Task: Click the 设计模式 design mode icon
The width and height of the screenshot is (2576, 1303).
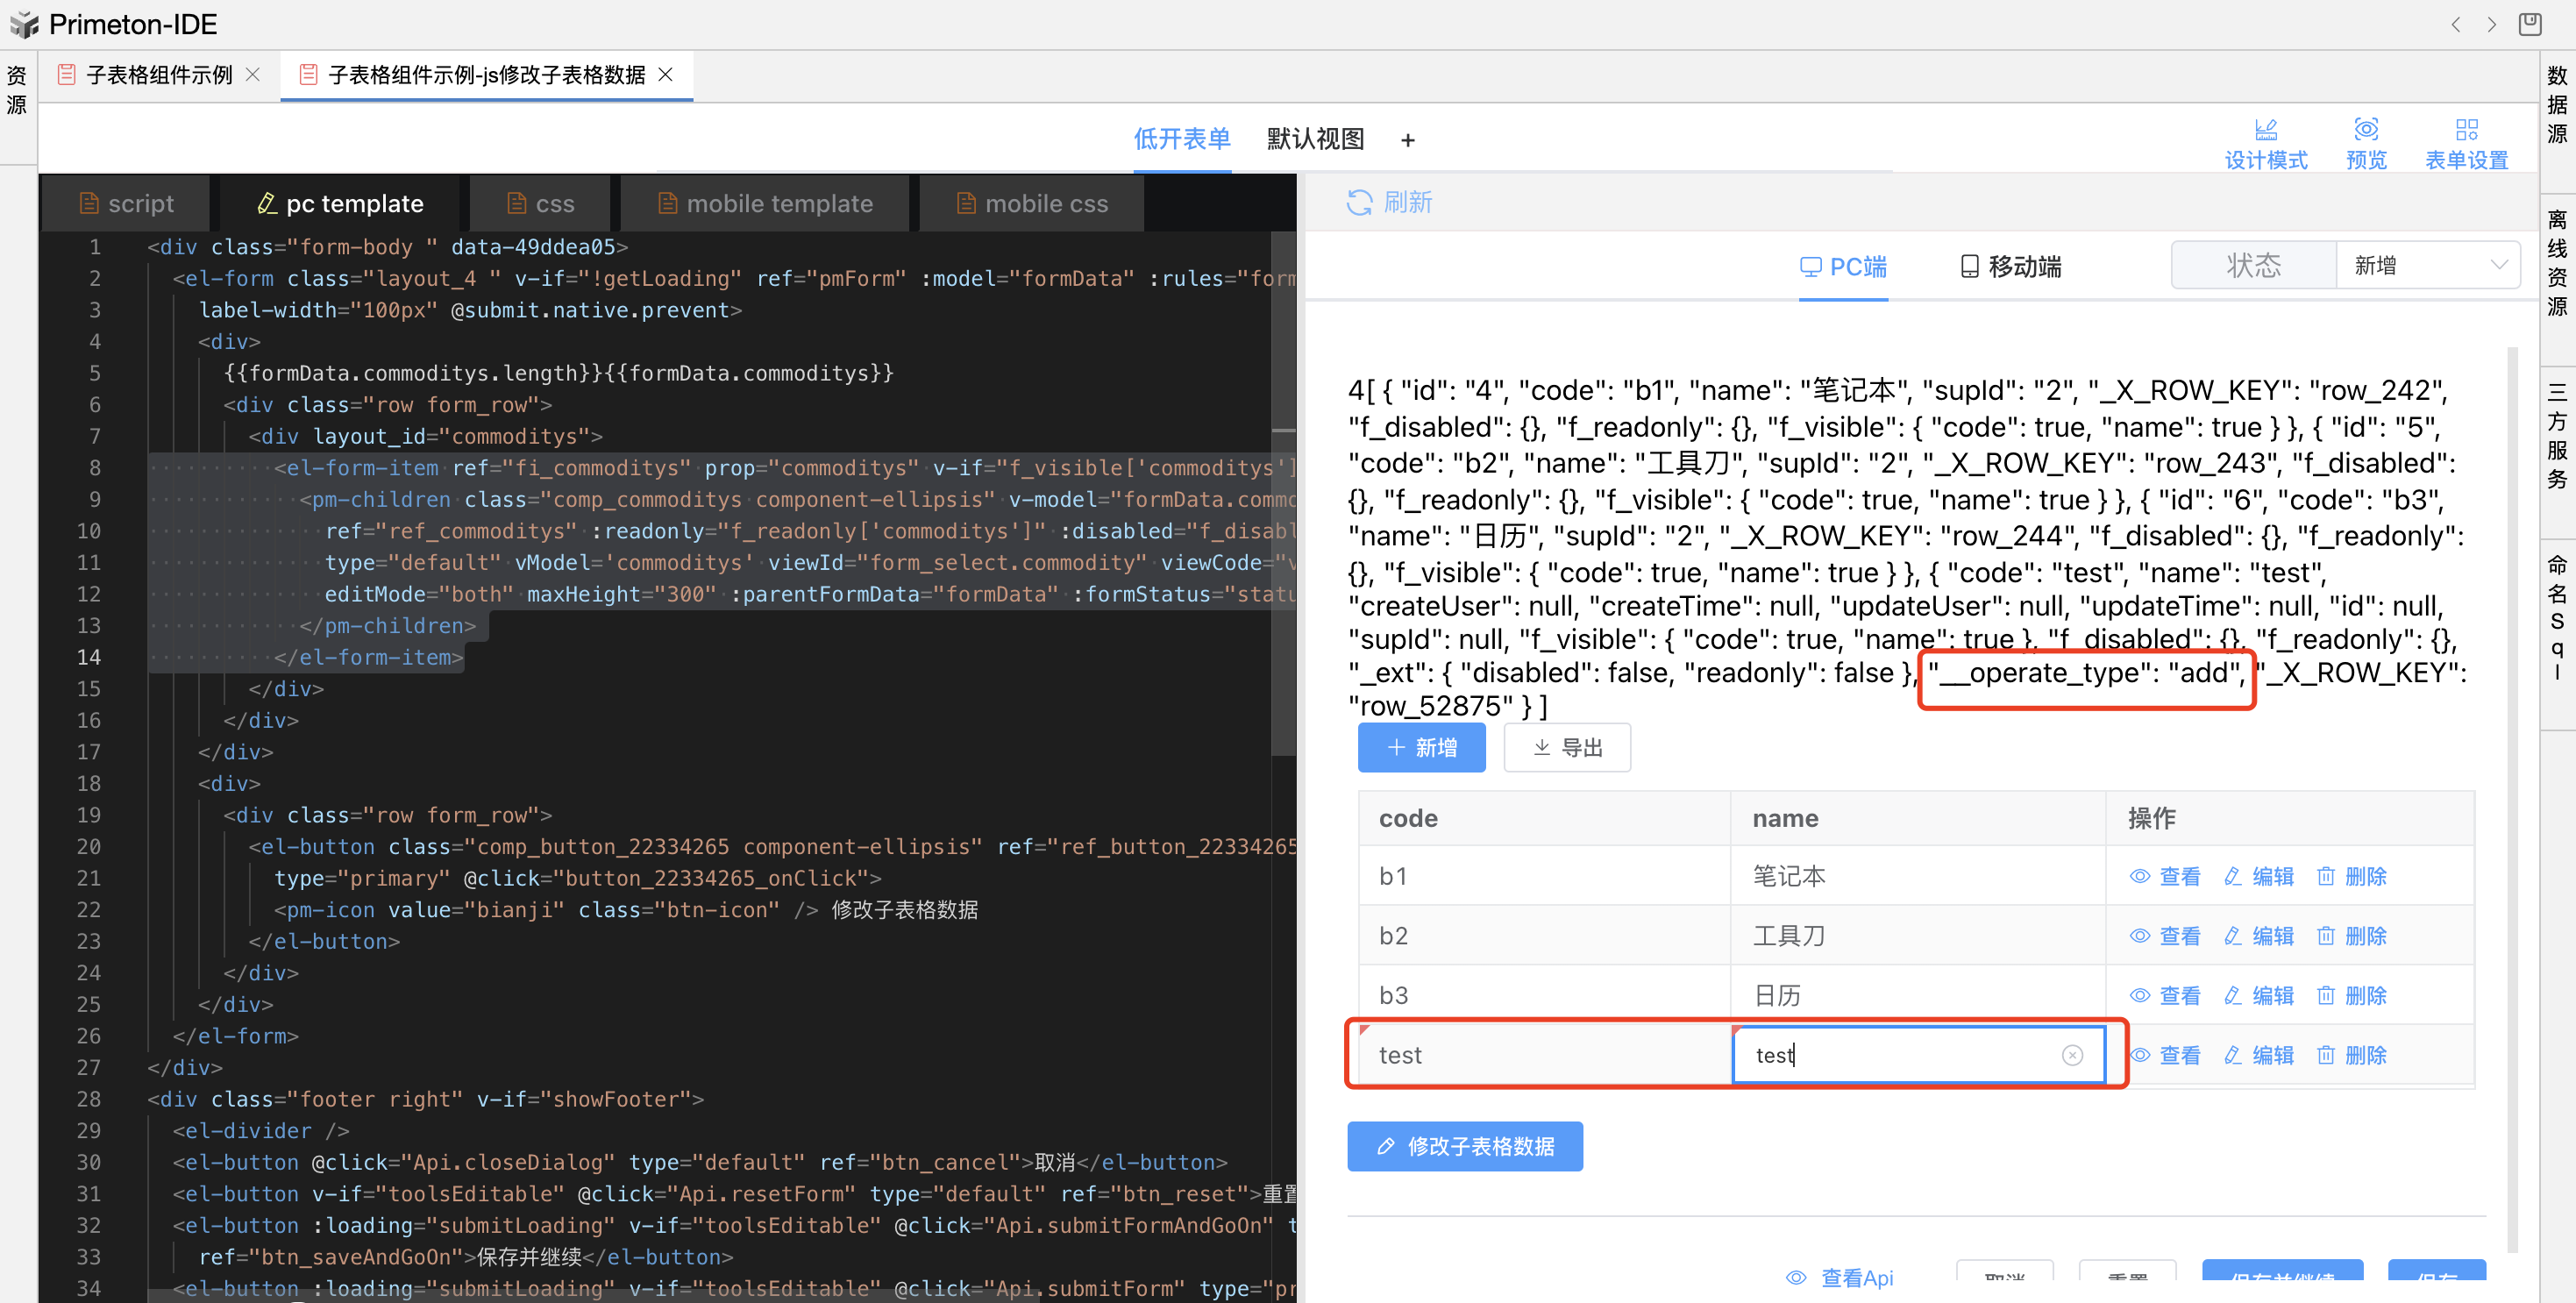Action: 2265,129
